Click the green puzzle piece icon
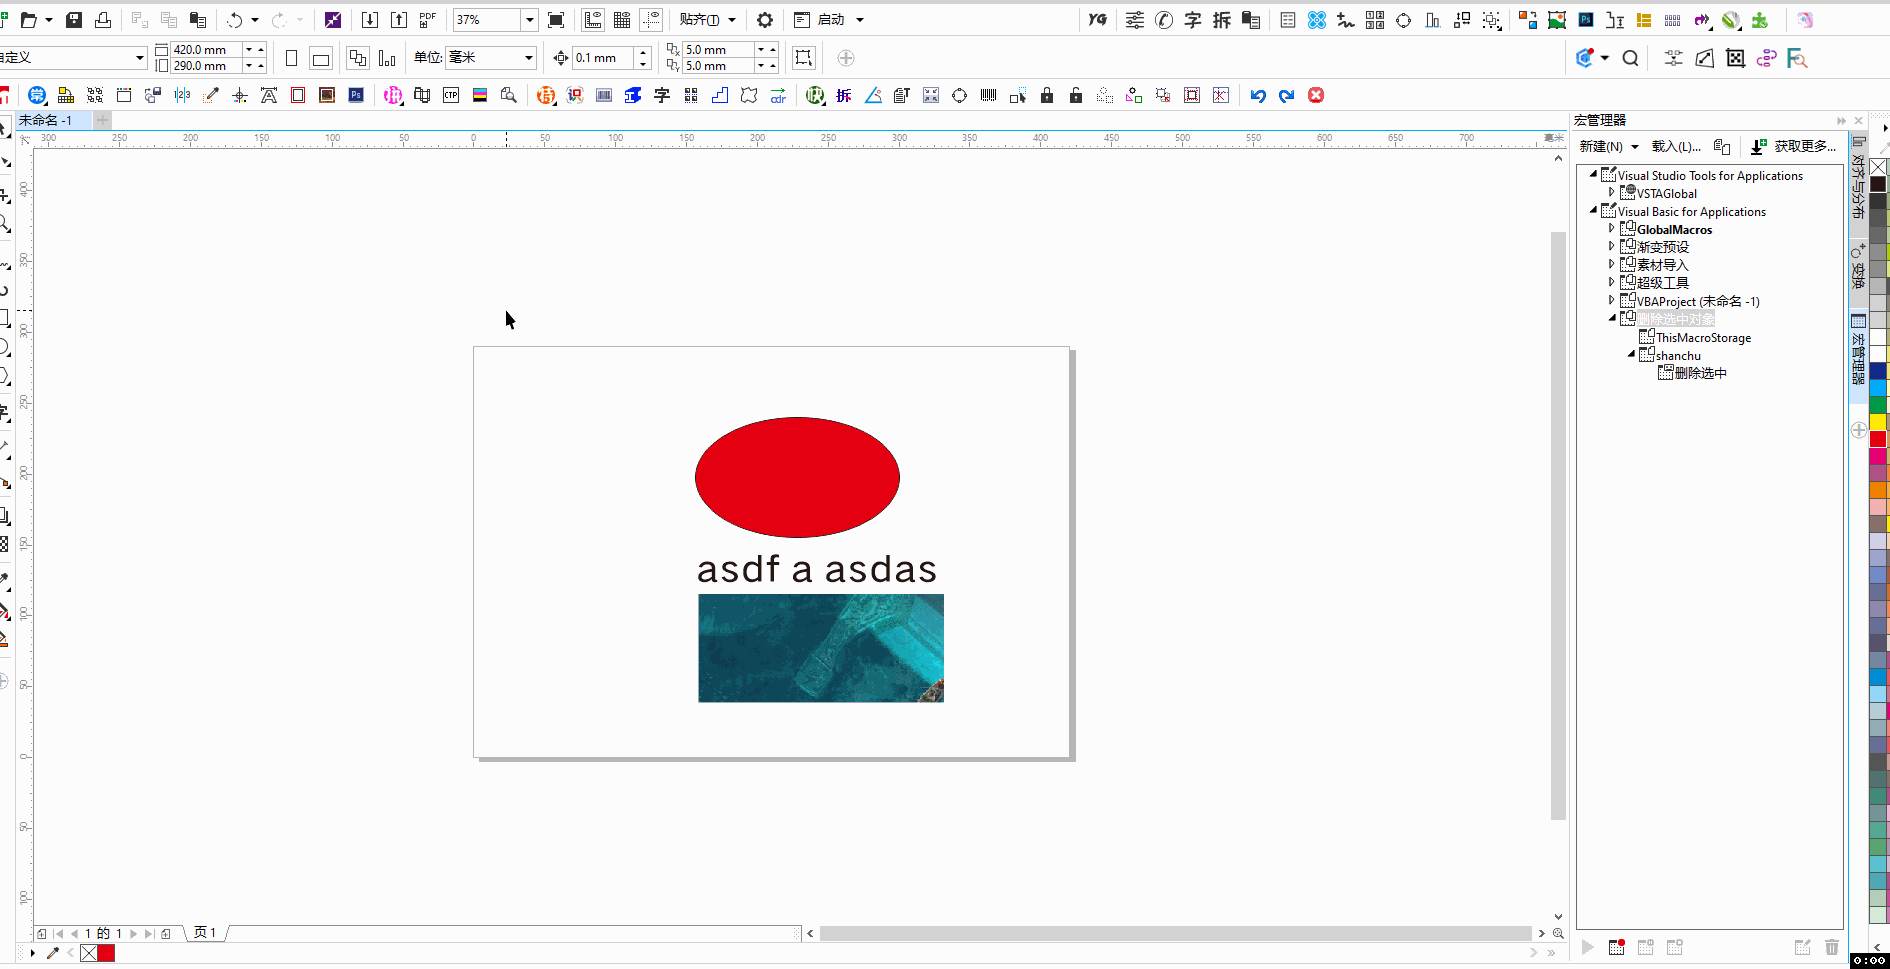Screen dimensions: 1890x969 pyautogui.click(x=1760, y=20)
